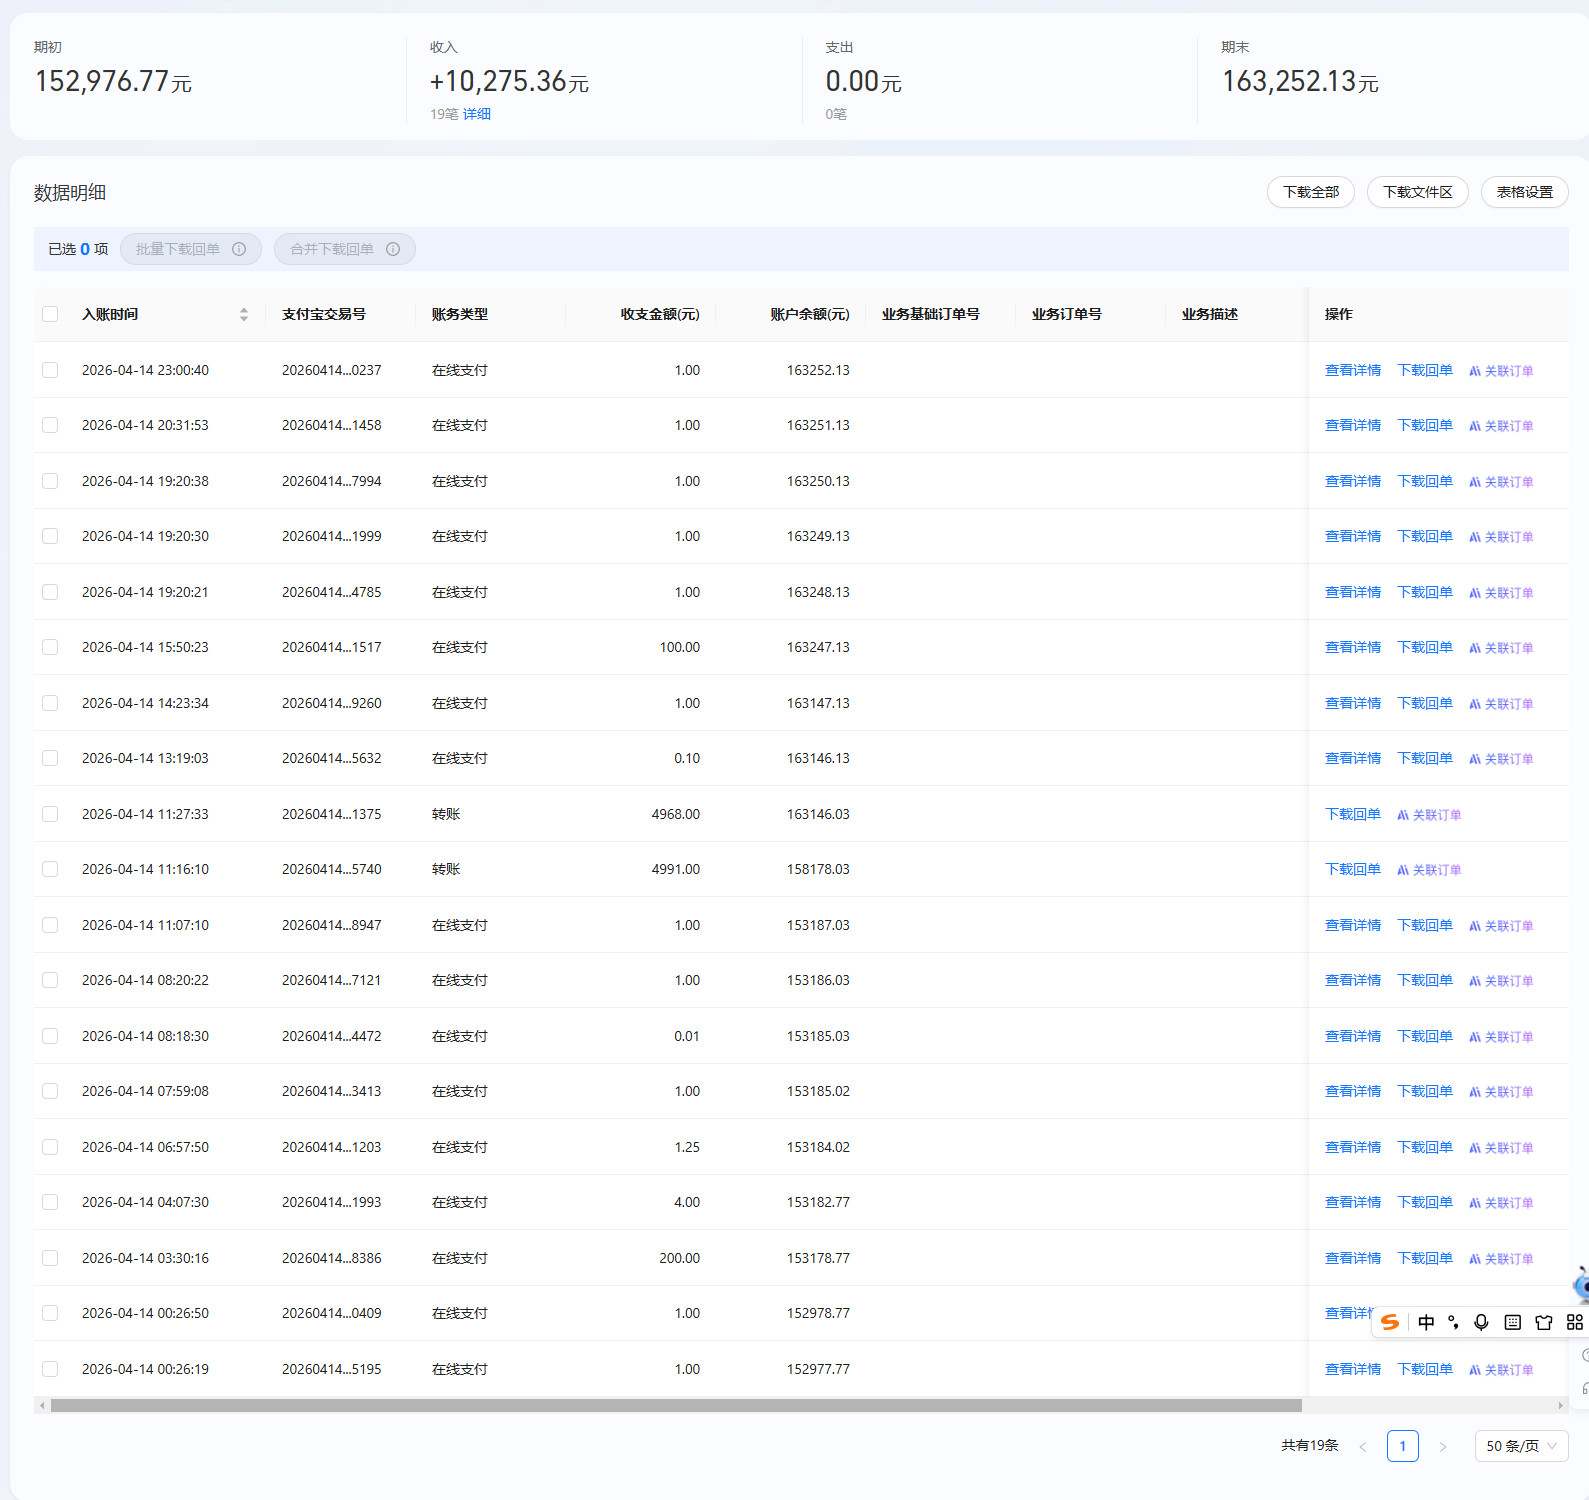Click the horizontal scrollbar under the table

(676, 1405)
